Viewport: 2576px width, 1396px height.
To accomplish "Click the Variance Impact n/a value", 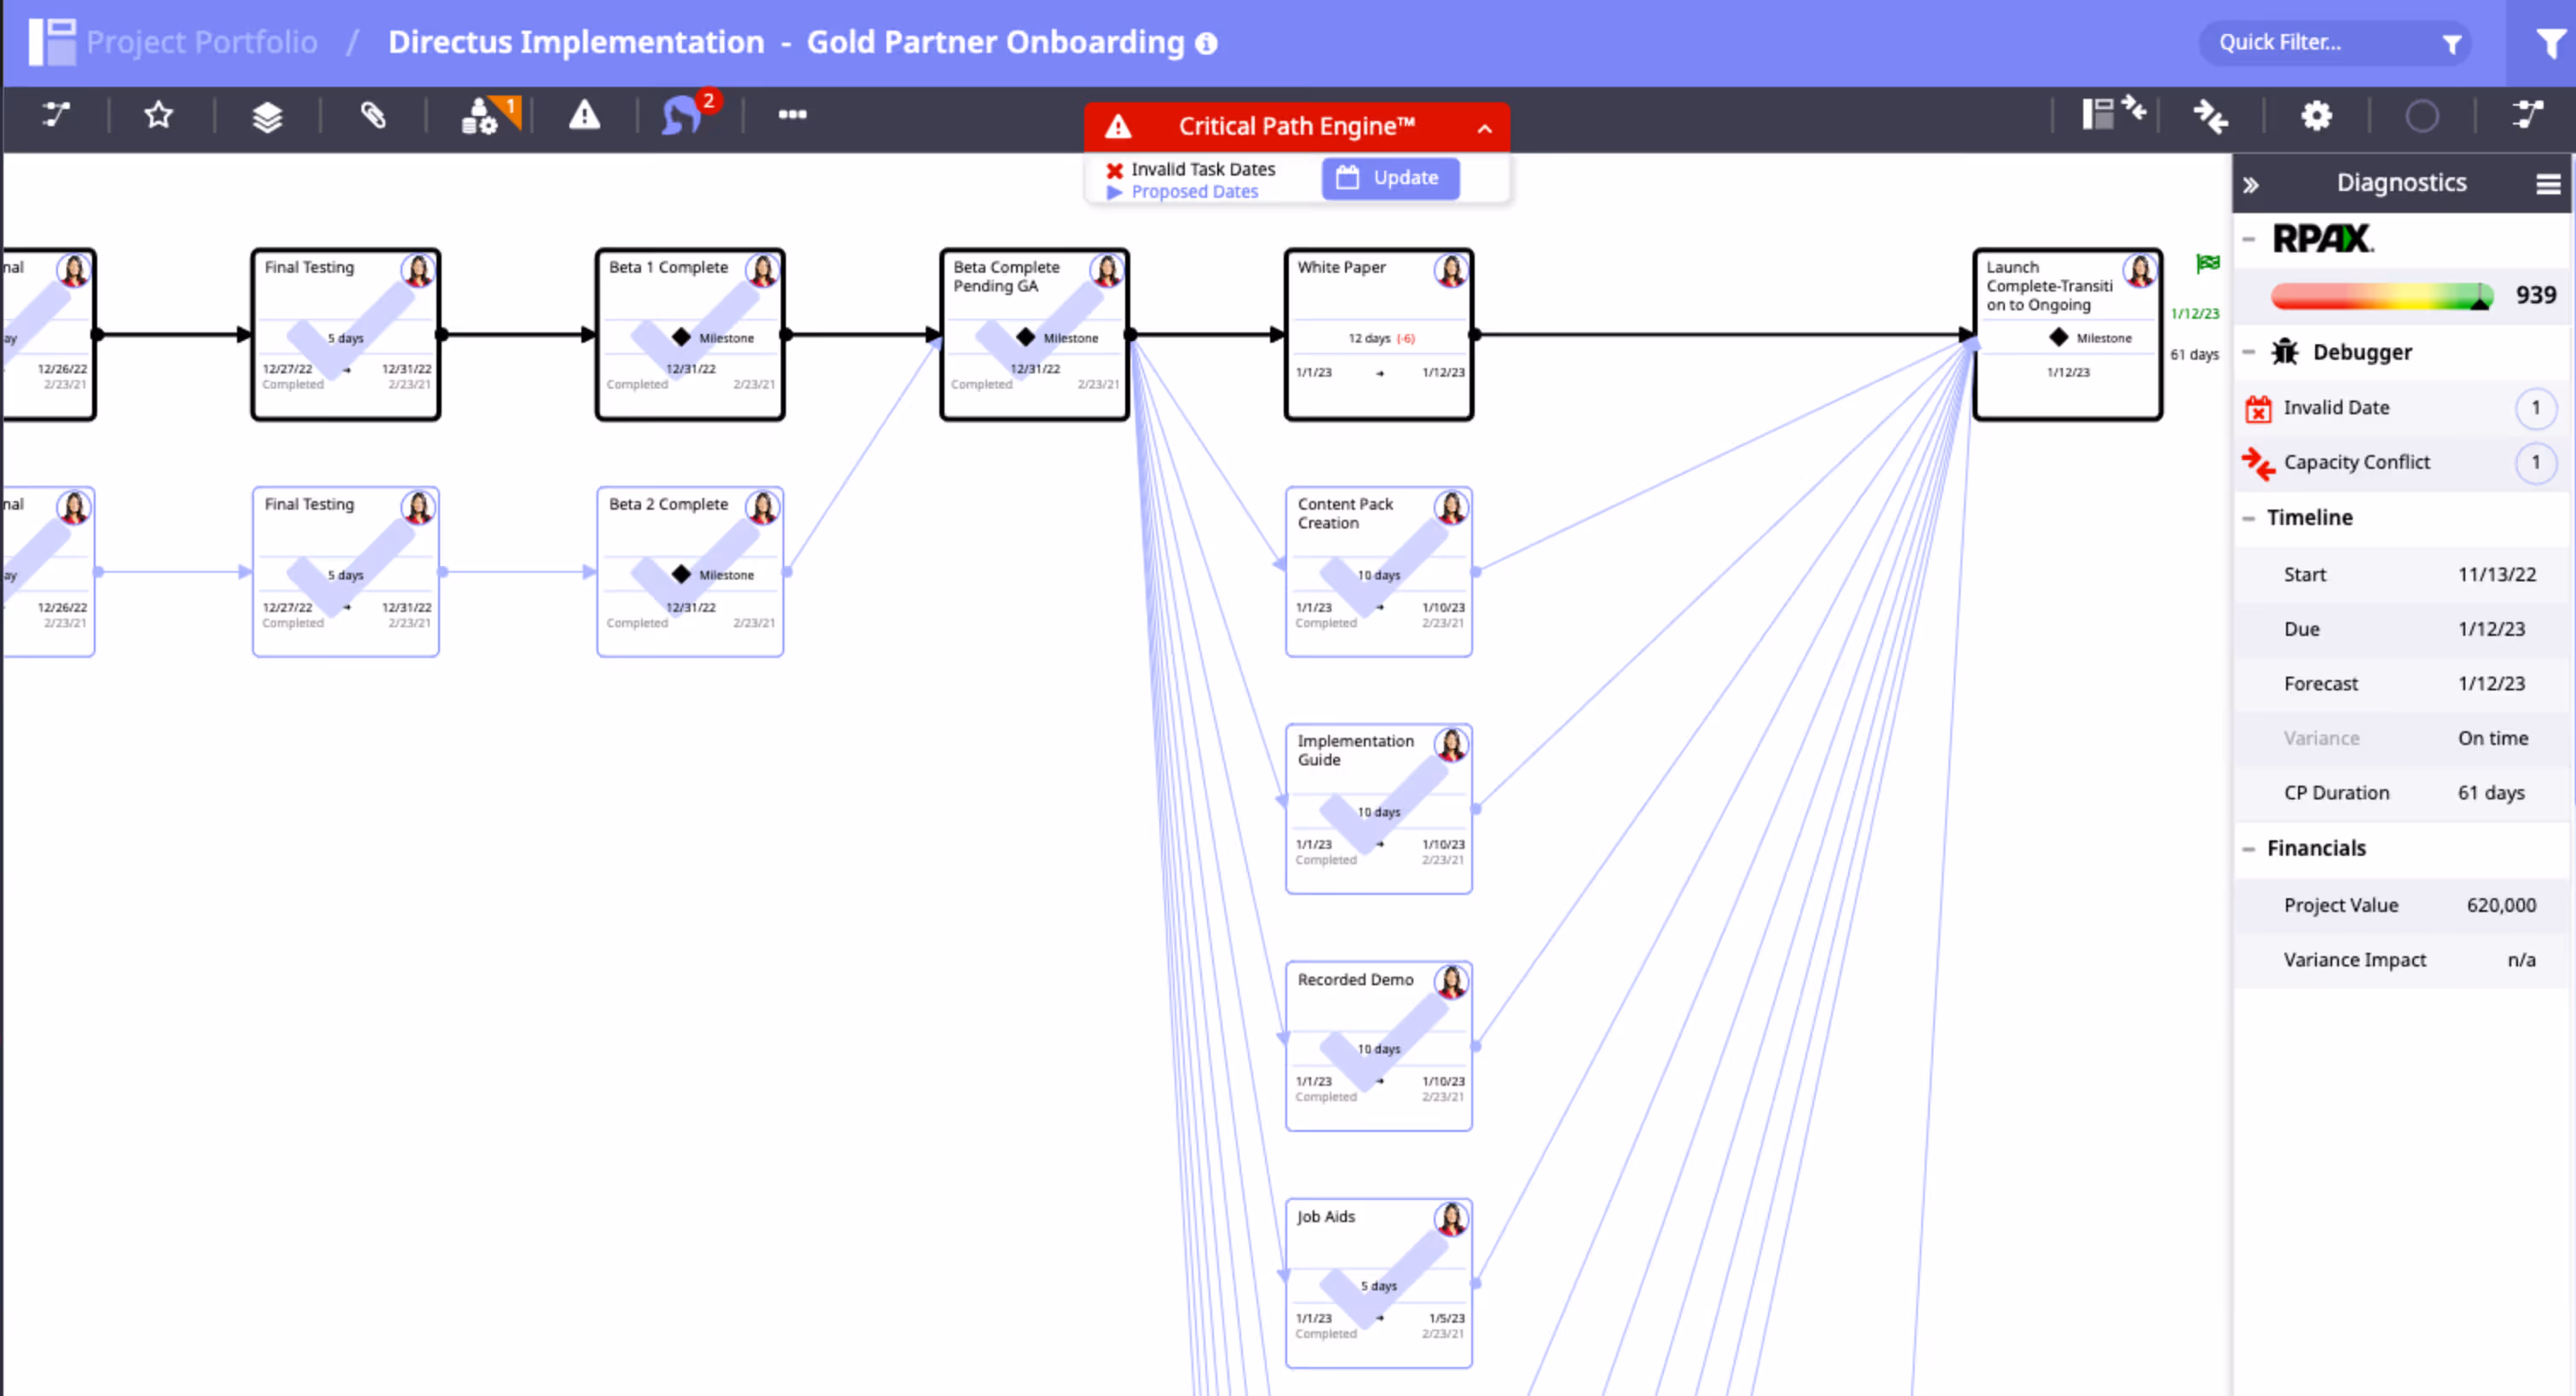I will (x=2520, y=960).
